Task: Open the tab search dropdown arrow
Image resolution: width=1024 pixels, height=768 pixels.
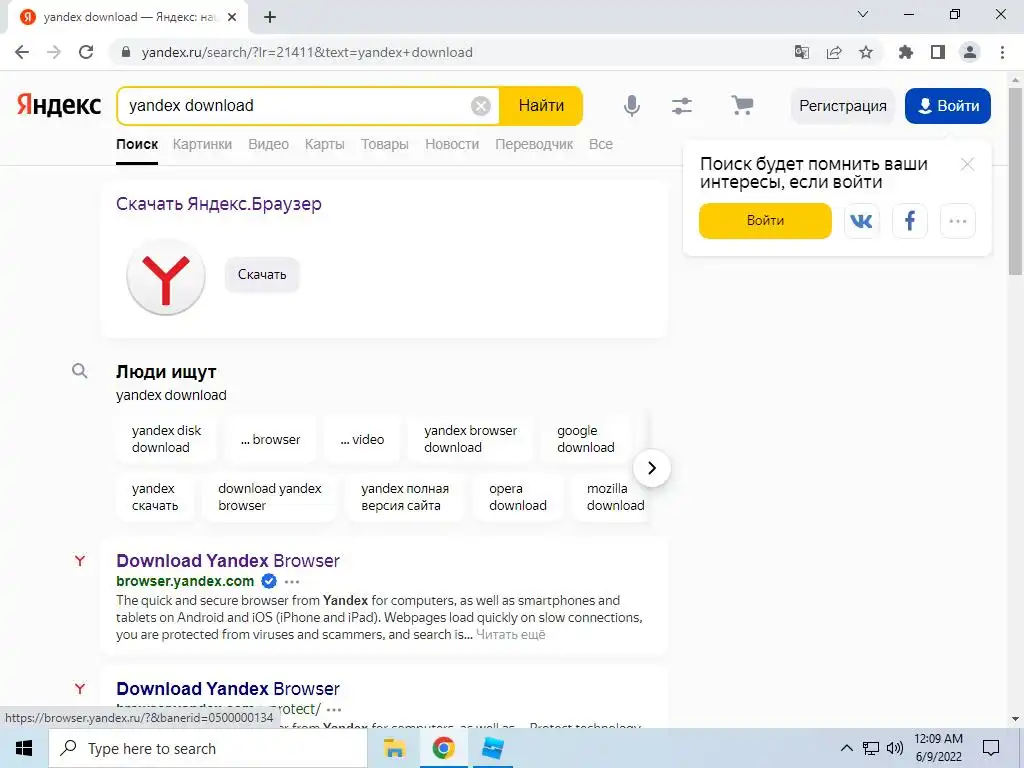Action: (863, 14)
